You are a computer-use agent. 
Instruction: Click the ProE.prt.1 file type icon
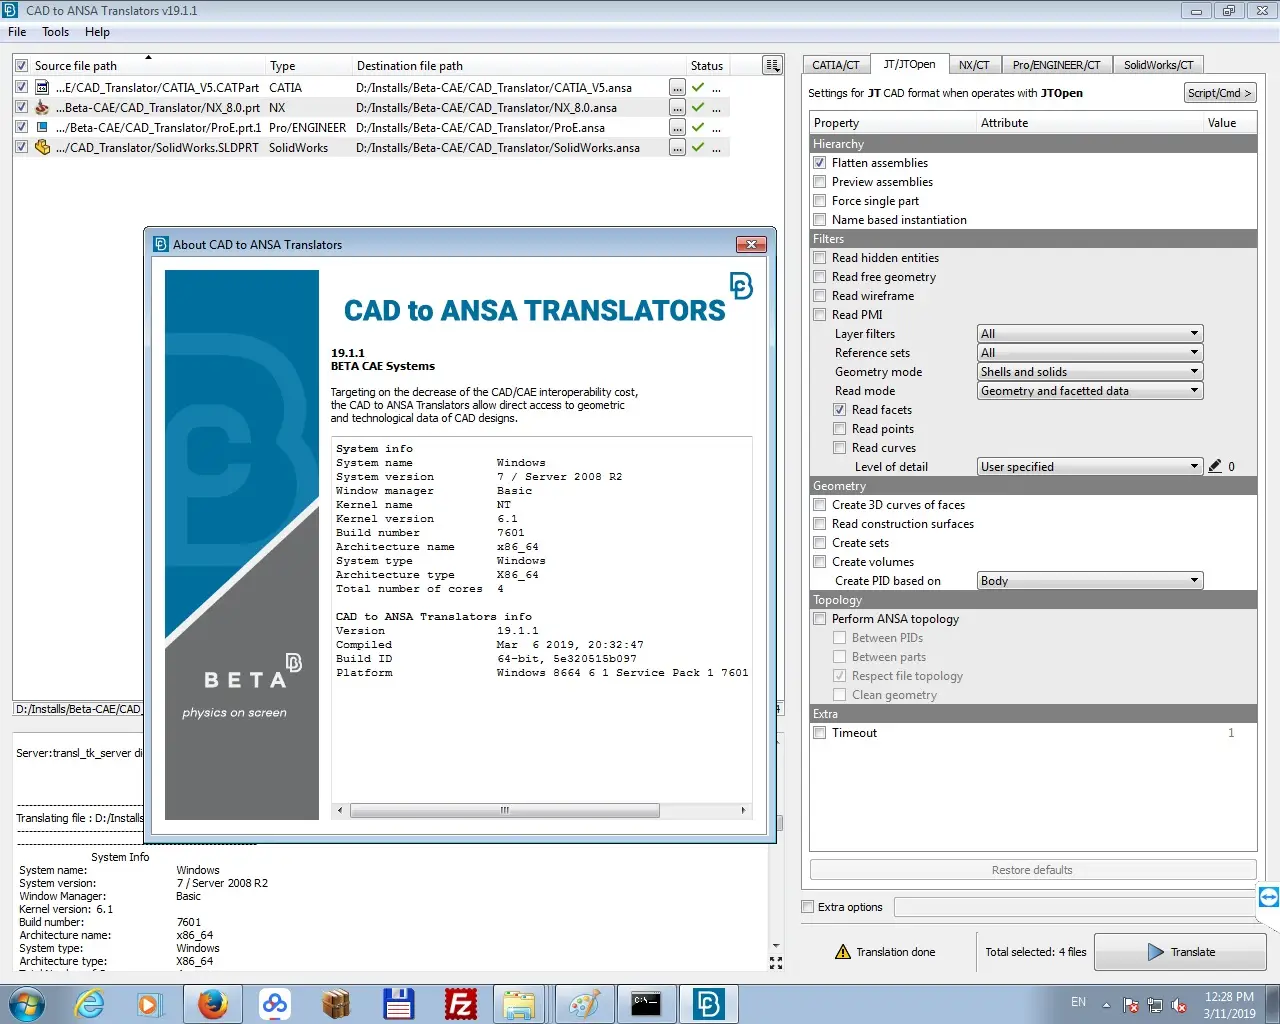[x=42, y=128]
